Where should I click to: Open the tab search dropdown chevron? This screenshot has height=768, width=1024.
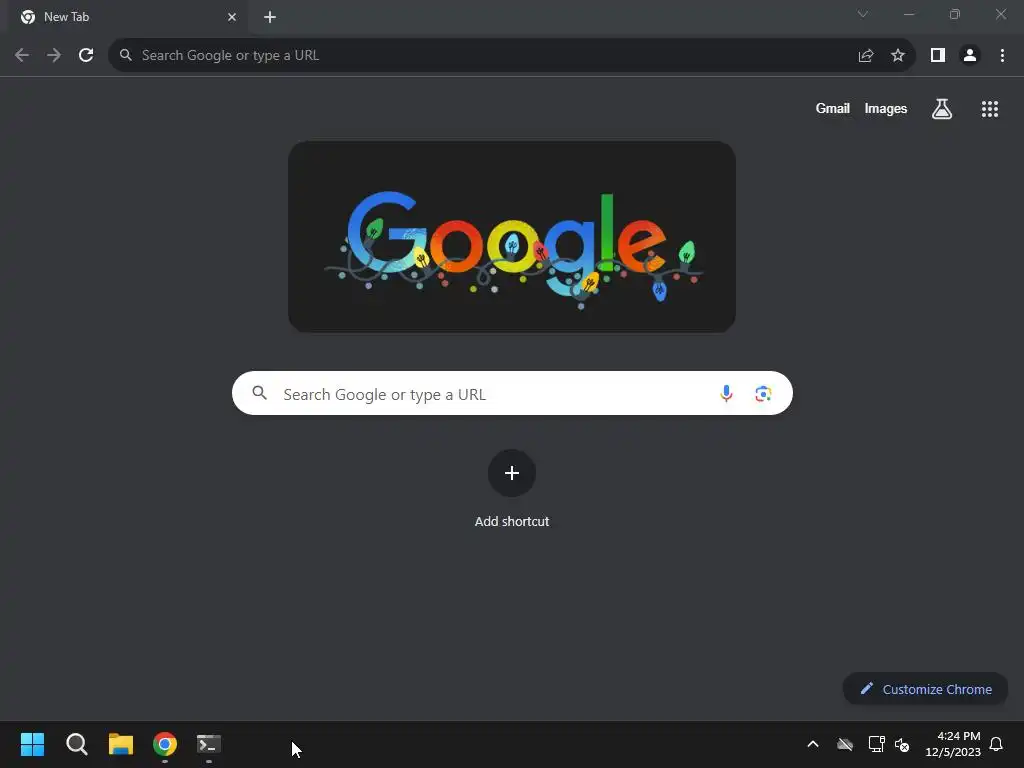point(863,14)
